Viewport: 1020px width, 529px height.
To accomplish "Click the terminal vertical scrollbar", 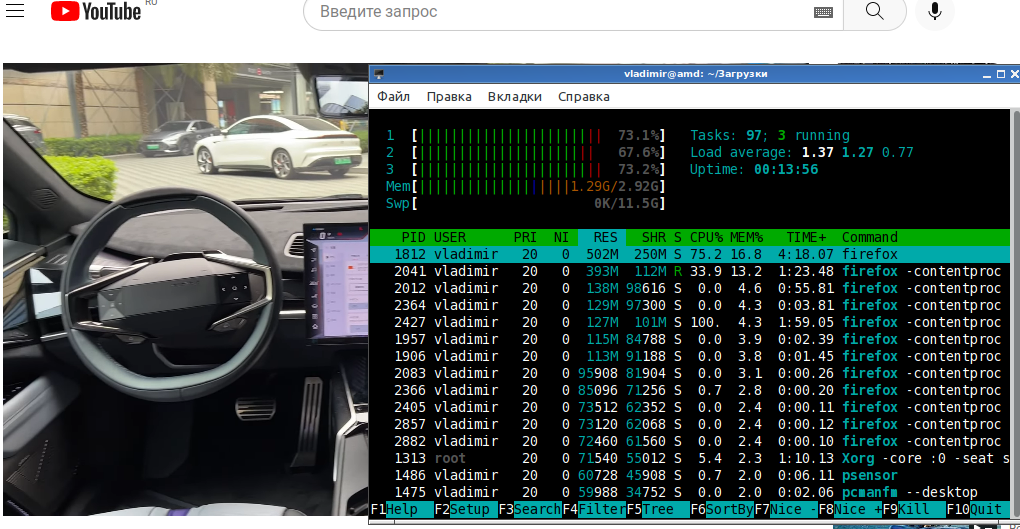I will click(1015, 312).
